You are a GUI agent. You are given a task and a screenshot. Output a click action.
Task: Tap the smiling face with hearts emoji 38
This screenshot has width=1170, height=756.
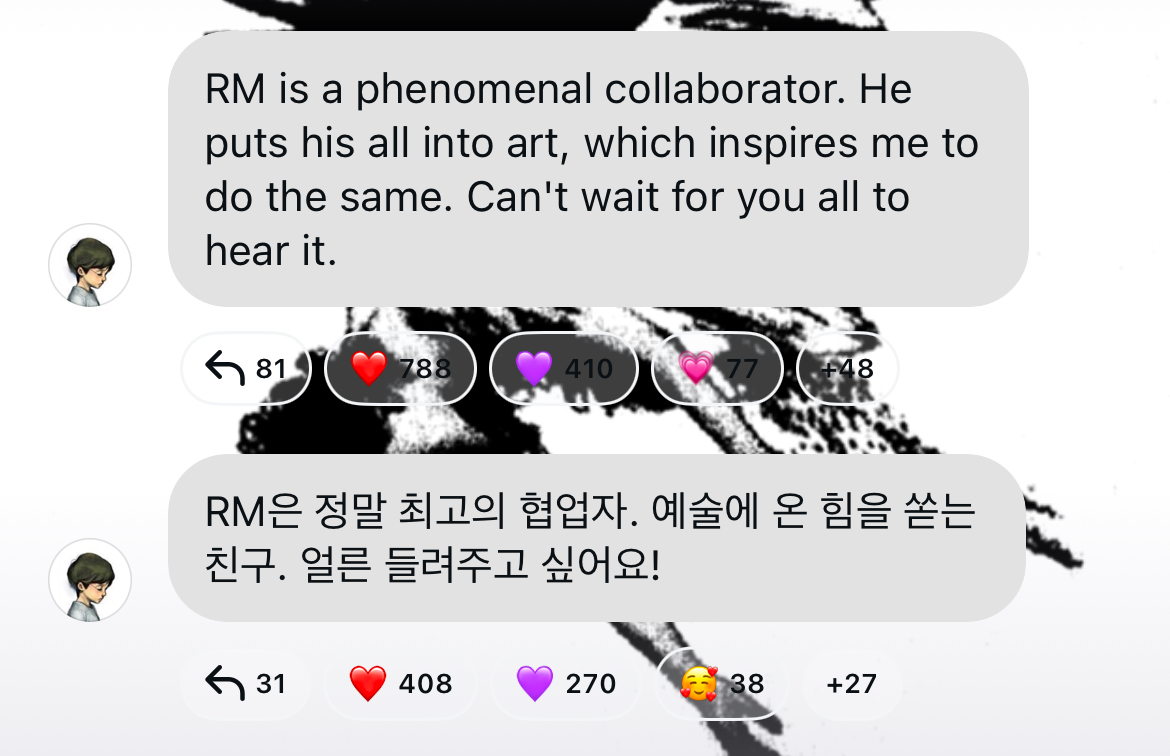tap(722, 683)
